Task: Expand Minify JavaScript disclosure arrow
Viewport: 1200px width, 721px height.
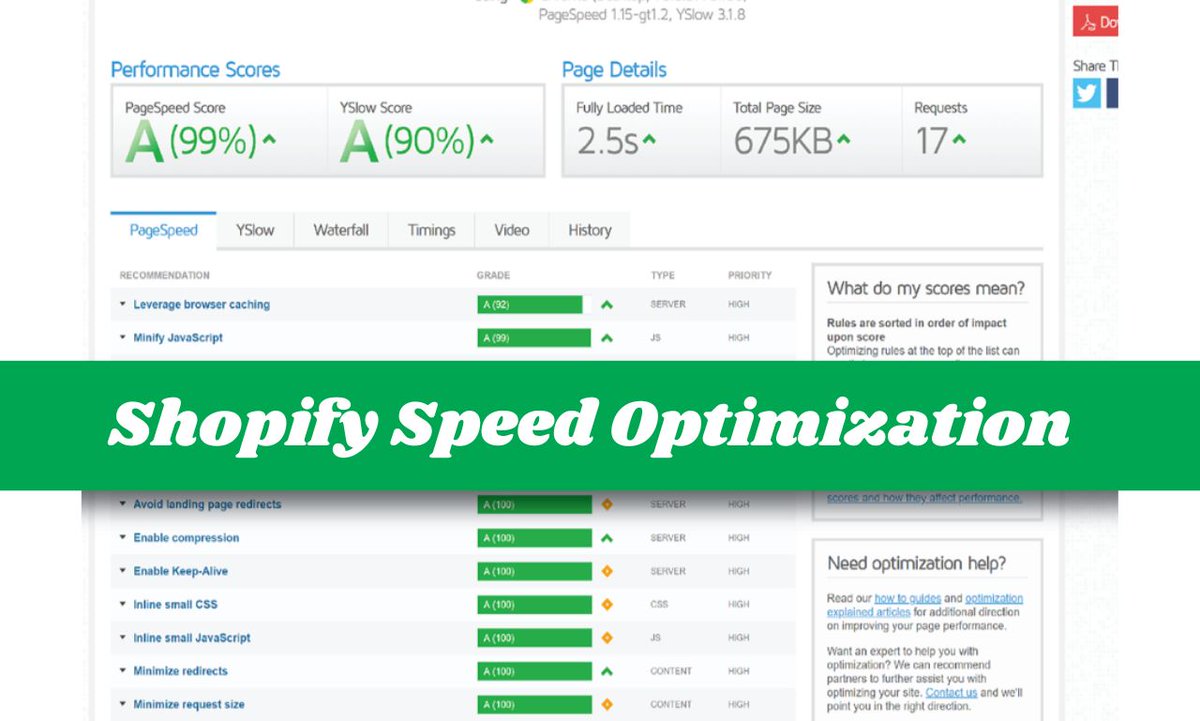Action: [122, 338]
